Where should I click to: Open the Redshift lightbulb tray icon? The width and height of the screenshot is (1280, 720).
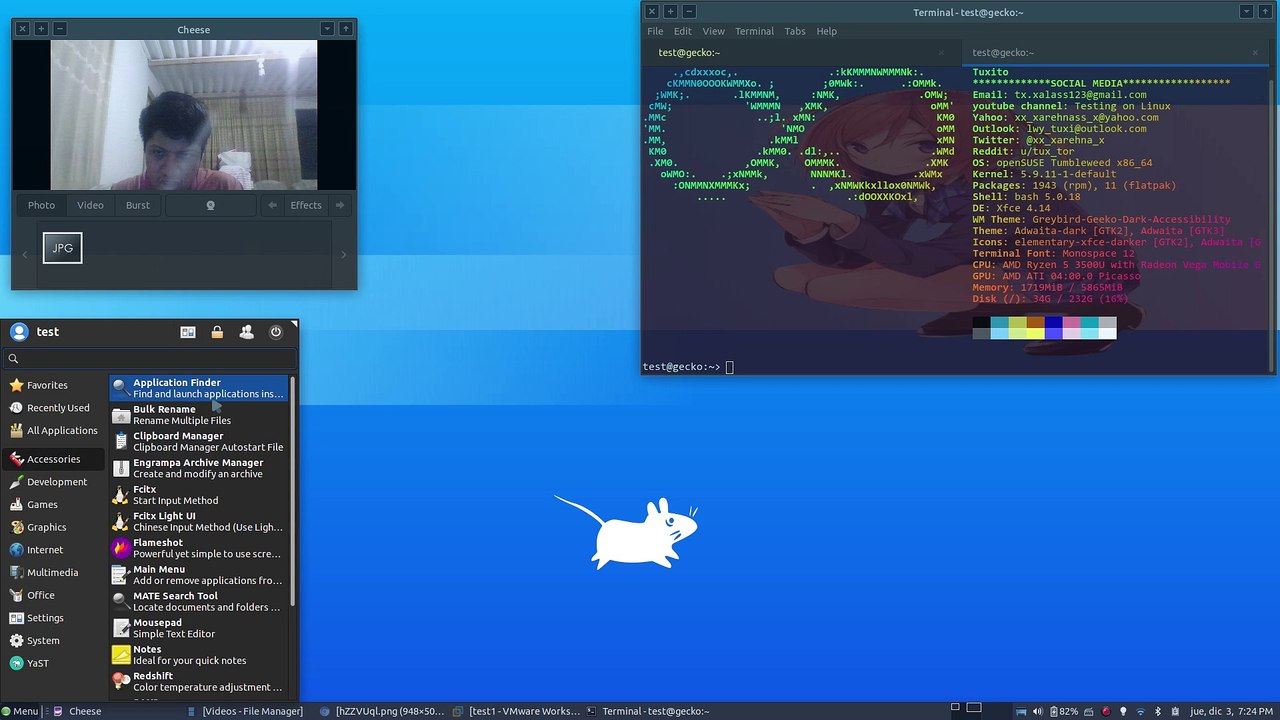pyautogui.click(x=1123, y=711)
